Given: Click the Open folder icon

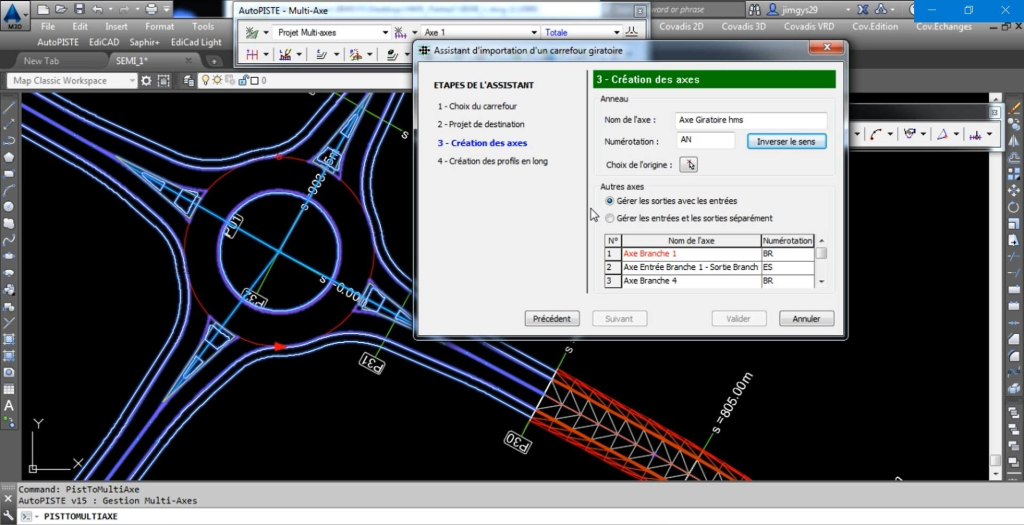Looking at the screenshot, I should tap(60, 9).
